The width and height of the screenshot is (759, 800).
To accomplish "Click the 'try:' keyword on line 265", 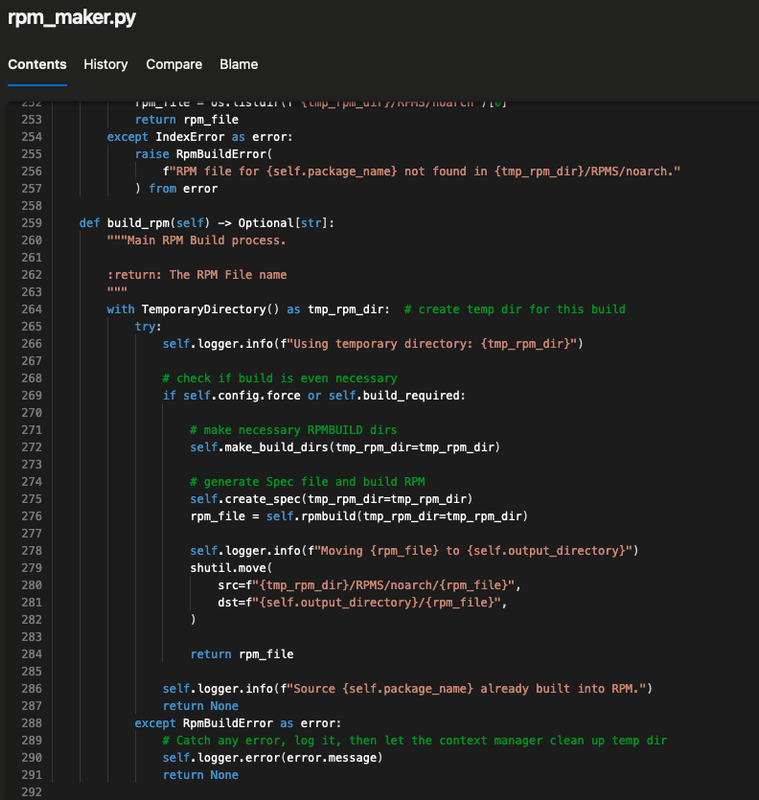I will click(148, 327).
